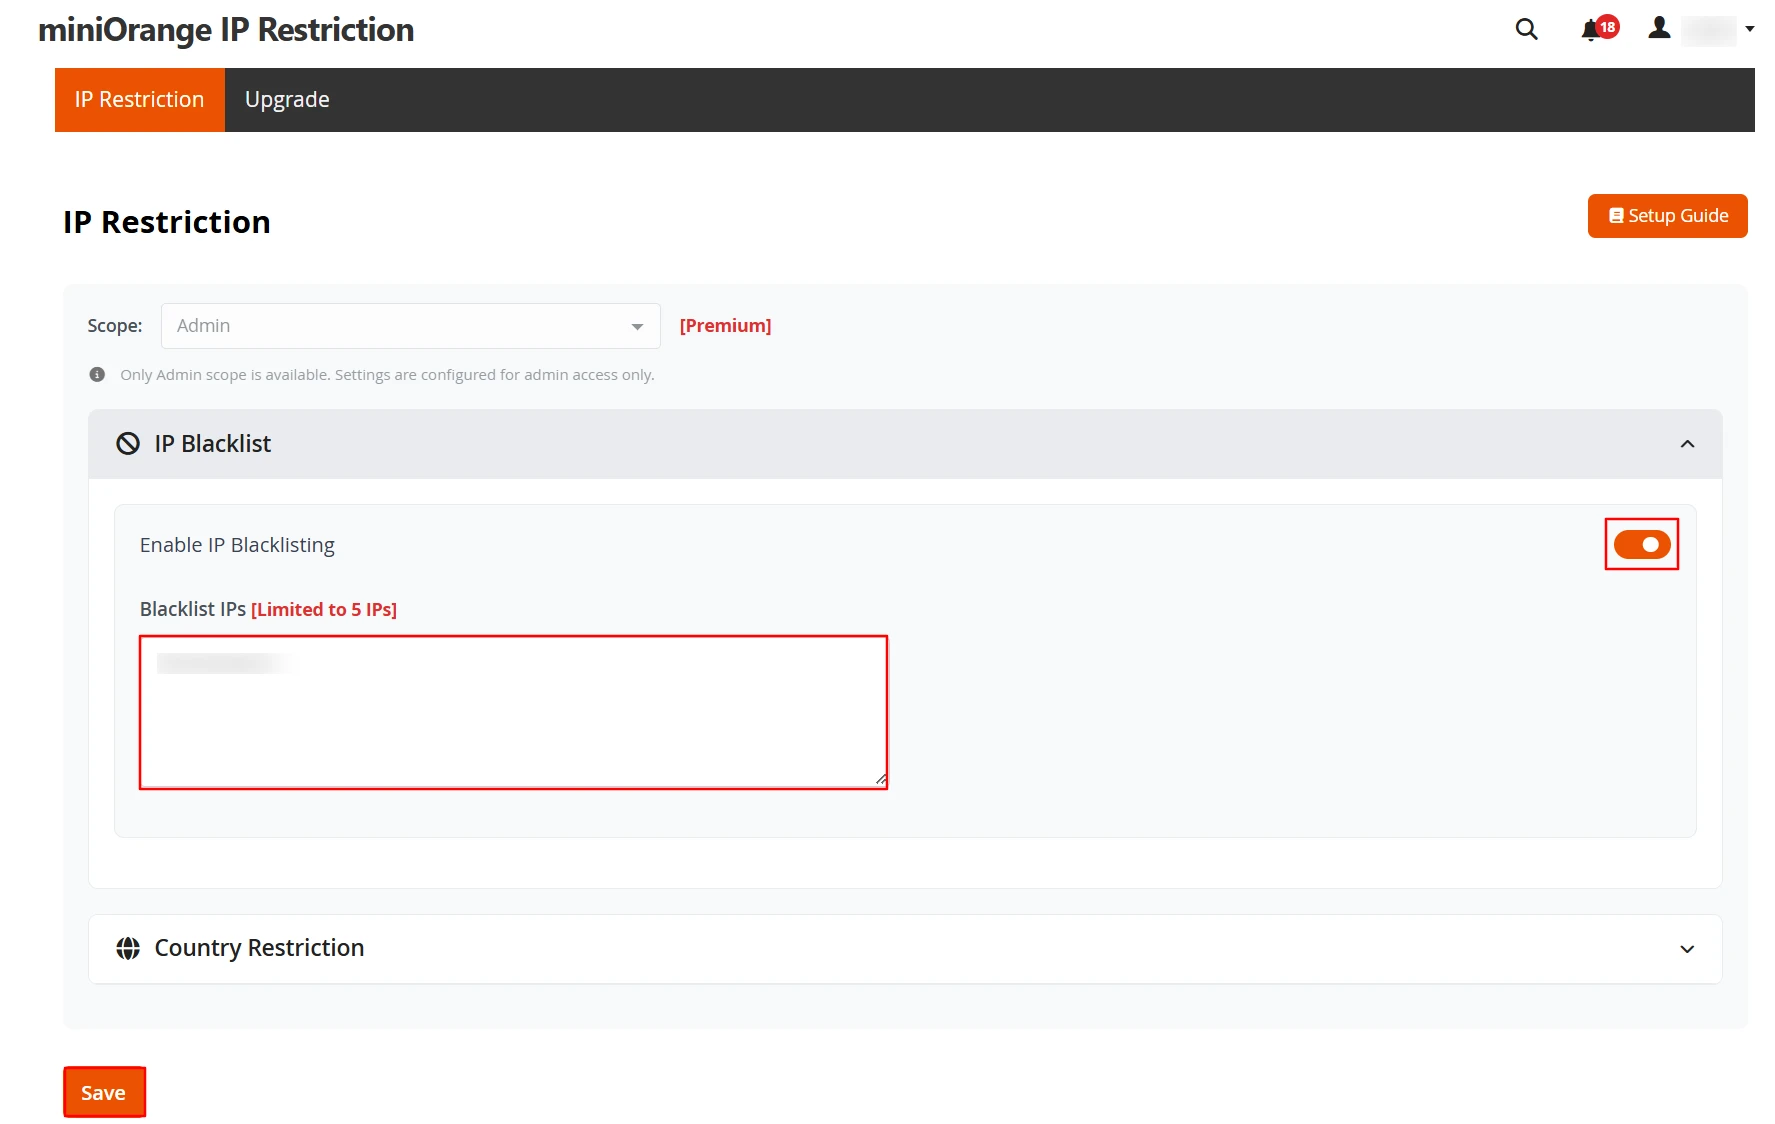This screenshot has width=1775, height=1124.
Task: Click the user profile icon
Action: [x=1659, y=28]
